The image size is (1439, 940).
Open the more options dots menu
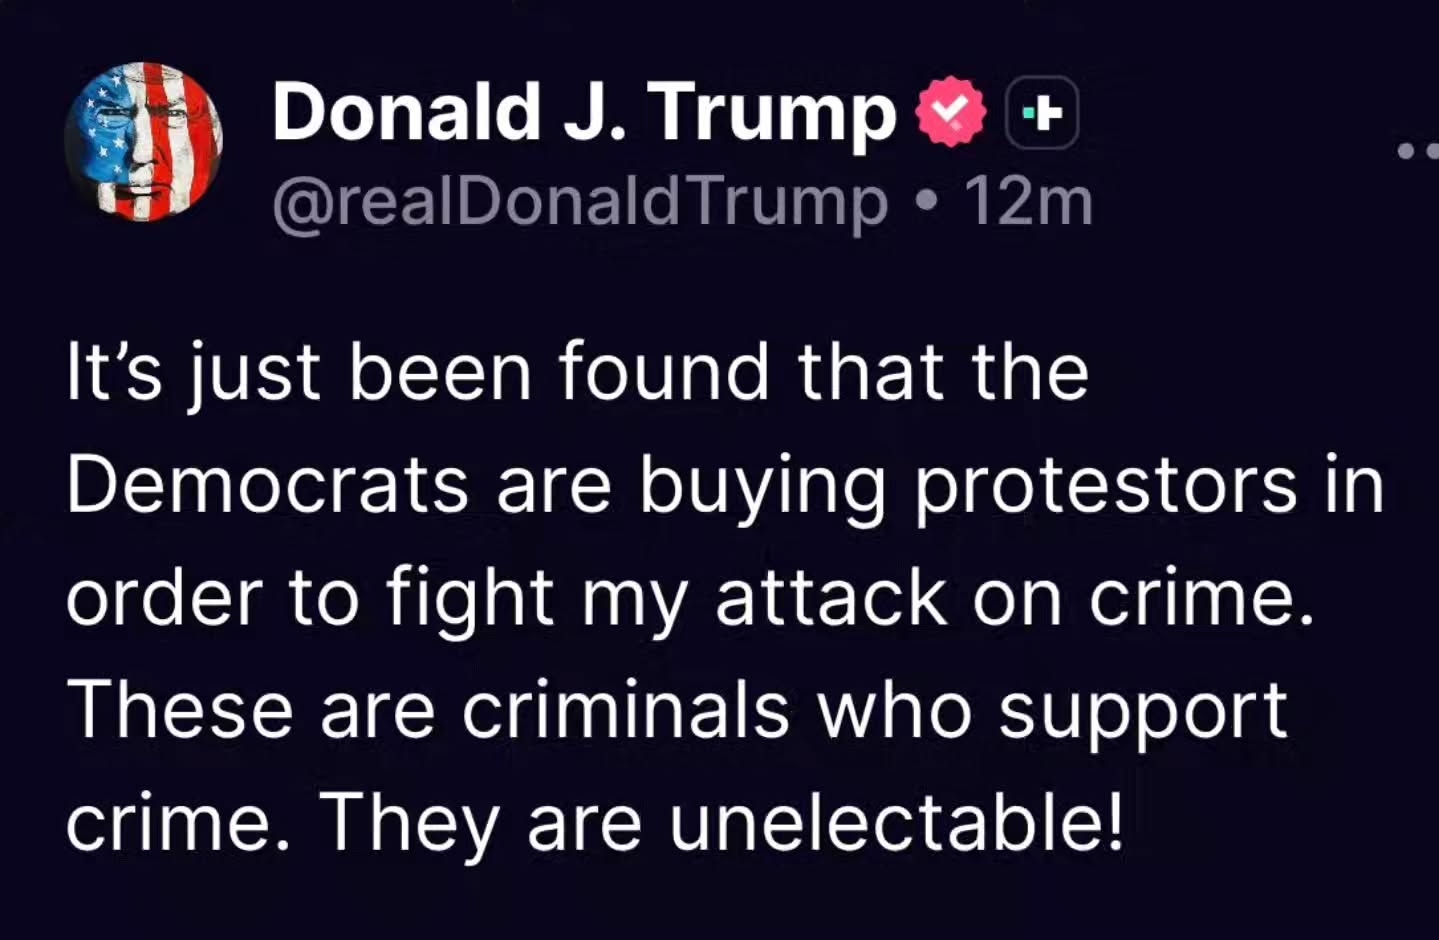click(1418, 152)
